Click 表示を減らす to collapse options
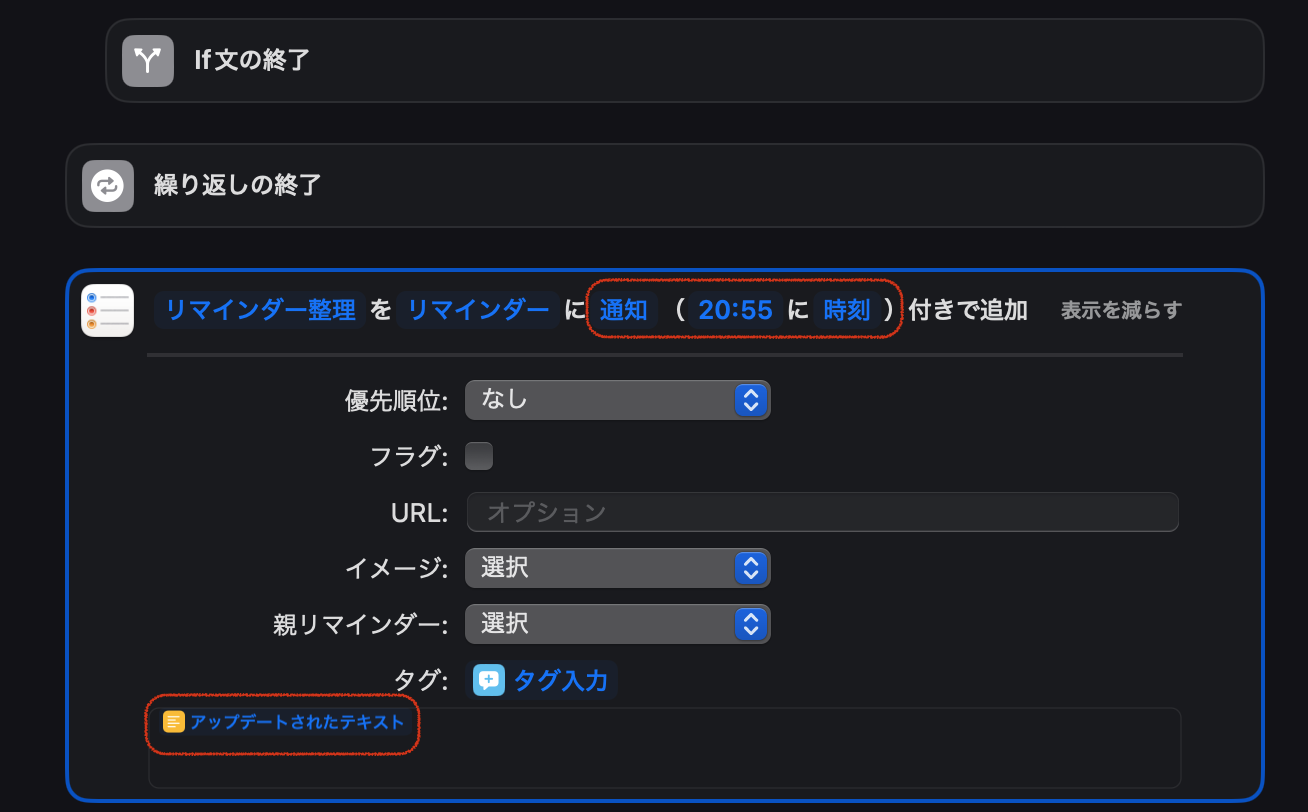 (x=1121, y=310)
